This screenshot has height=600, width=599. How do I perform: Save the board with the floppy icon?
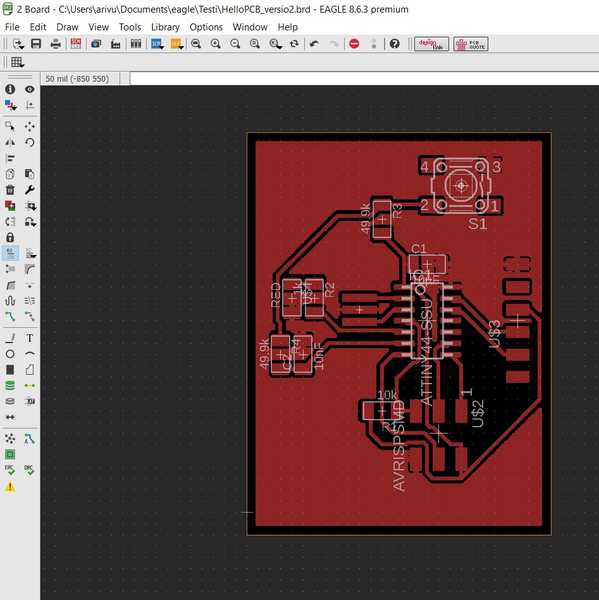(x=36, y=44)
